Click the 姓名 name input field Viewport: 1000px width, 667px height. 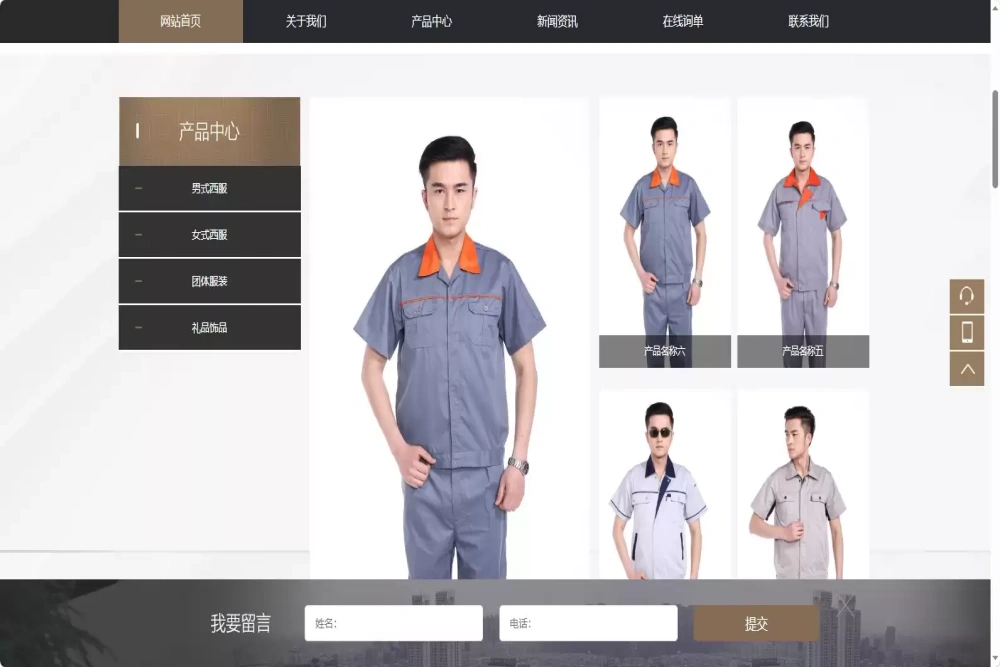pyautogui.click(x=393, y=623)
